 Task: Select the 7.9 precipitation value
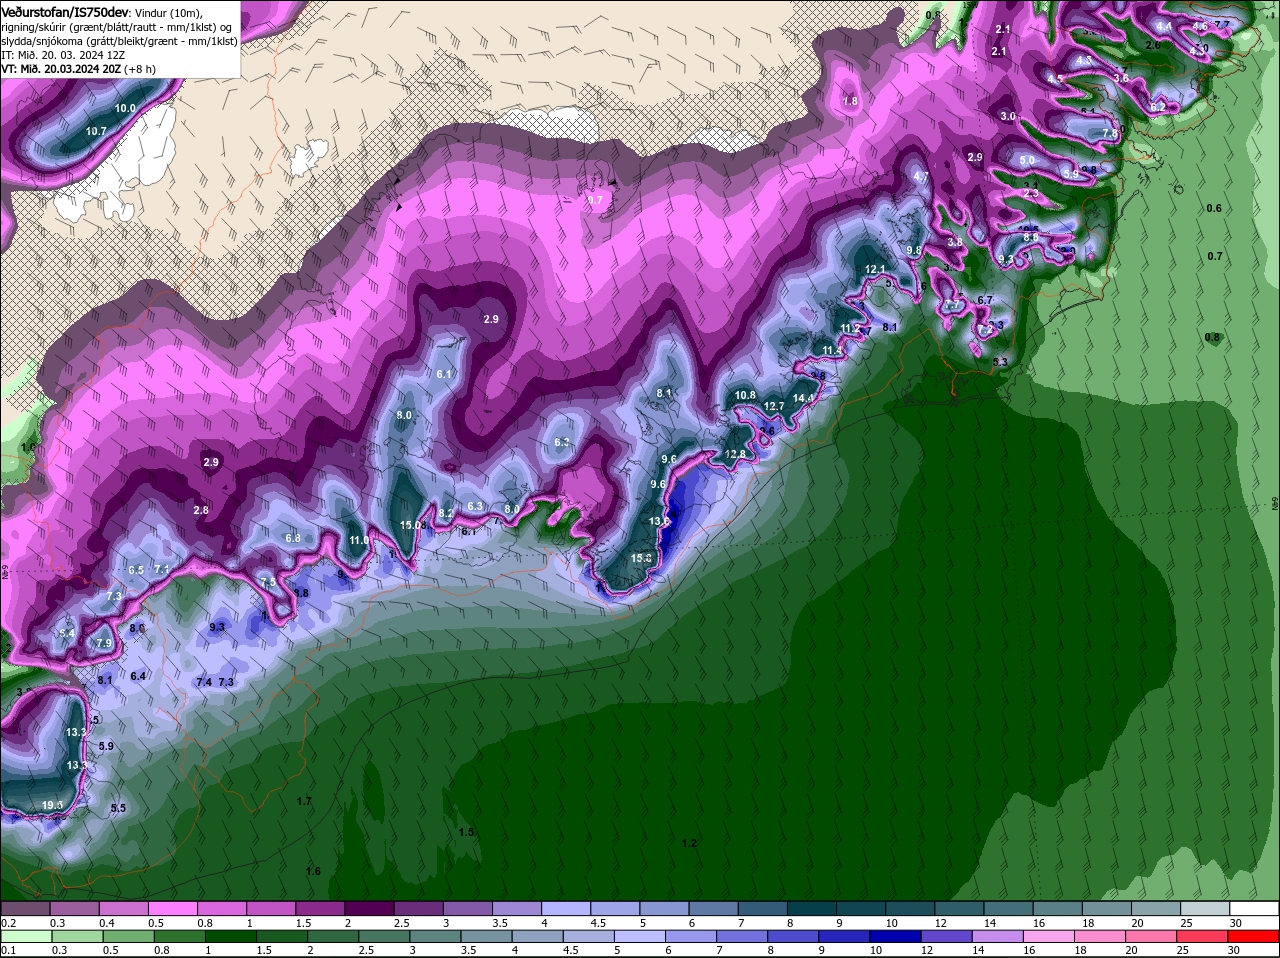(x=104, y=644)
